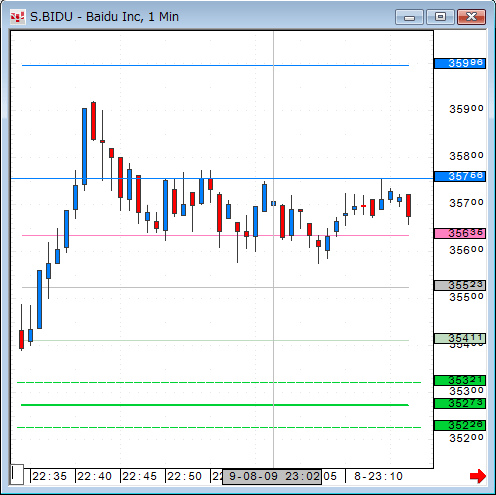The image size is (496, 495).
Task: Click the chart title S.BIDU - Baidu Inc, 1 Min
Action: coord(104,17)
